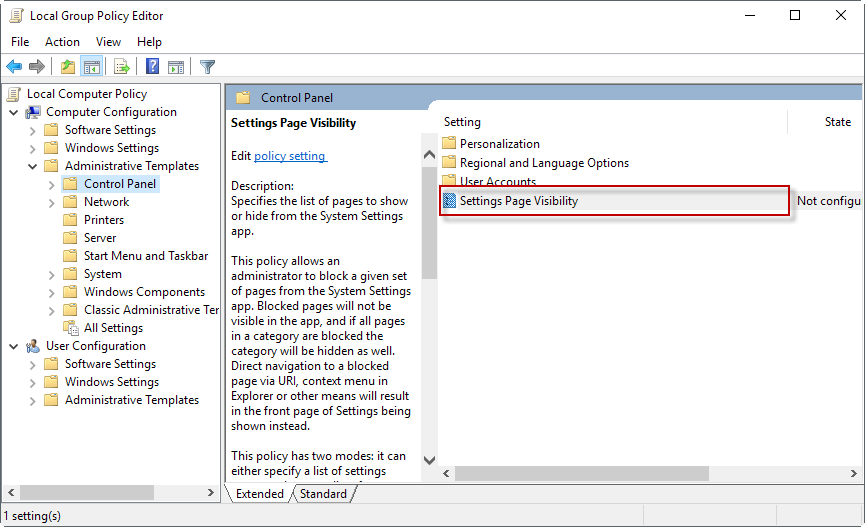Expand the Windows Components tree node
865x527 pixels.
[x=51, y=292]
